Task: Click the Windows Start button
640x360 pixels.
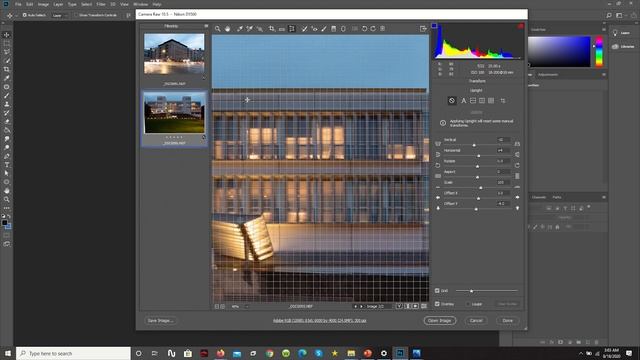Action: coord(7,353)
